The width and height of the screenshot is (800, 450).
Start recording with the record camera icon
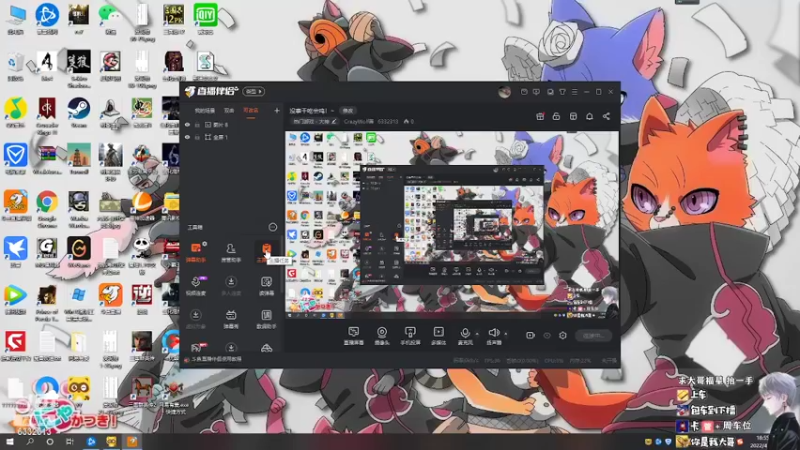pyautogui.click(x=530, y=335)
